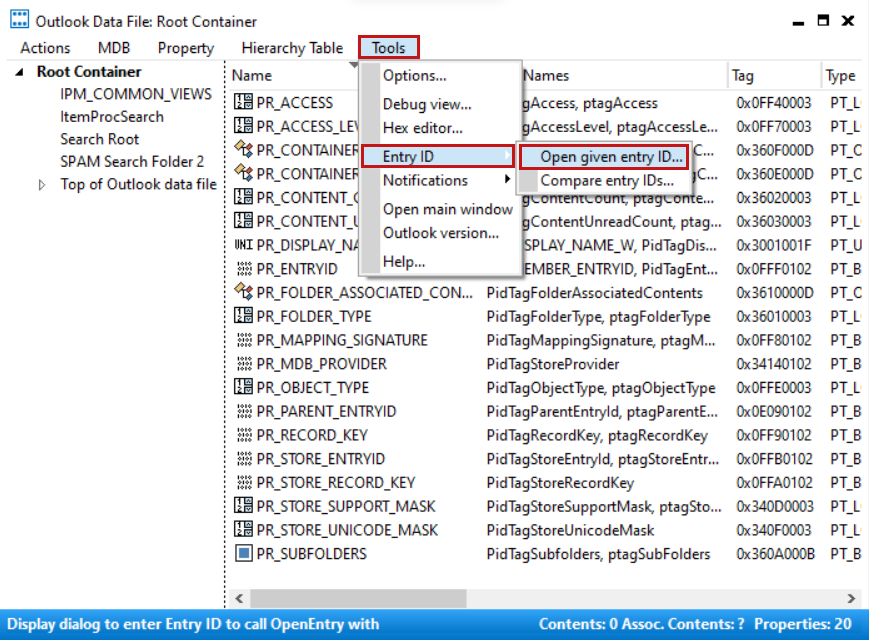This screenshot has height=640, width=869.
Task: Select Open given entry ID...
Action: click(x=604, y=157)
